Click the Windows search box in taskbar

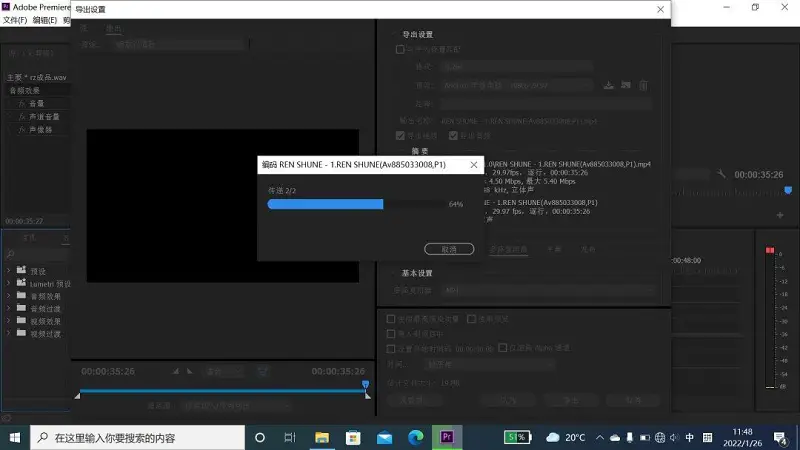(x=138, y=438)
